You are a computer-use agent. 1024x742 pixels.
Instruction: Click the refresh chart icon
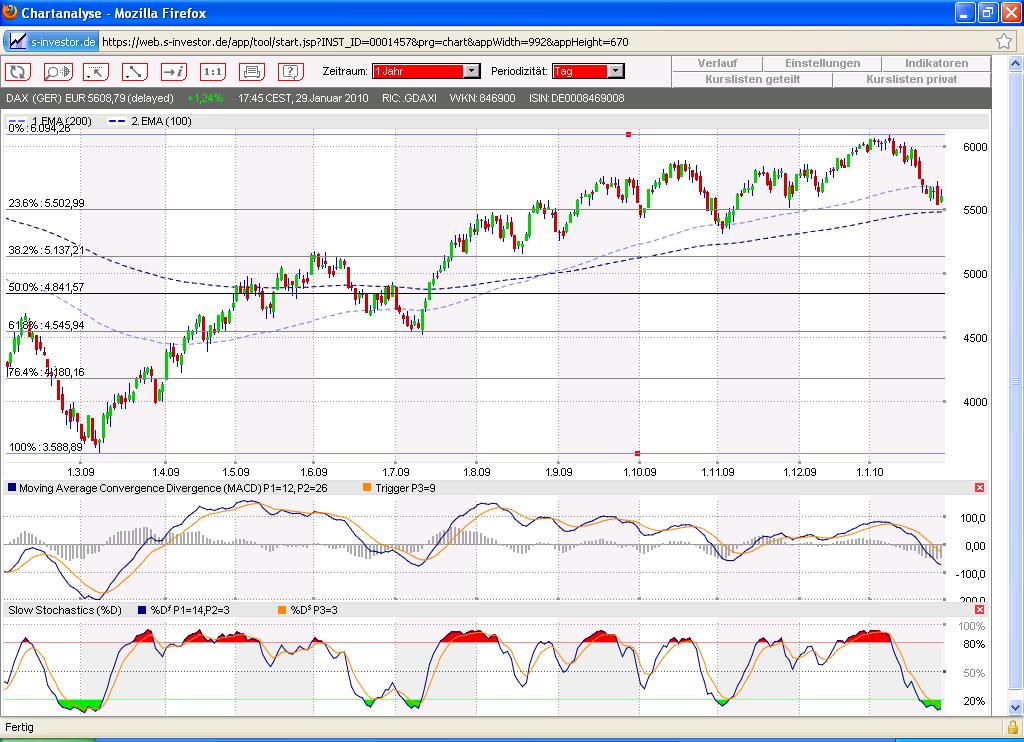pyautogui.click(x=18, y=71)
